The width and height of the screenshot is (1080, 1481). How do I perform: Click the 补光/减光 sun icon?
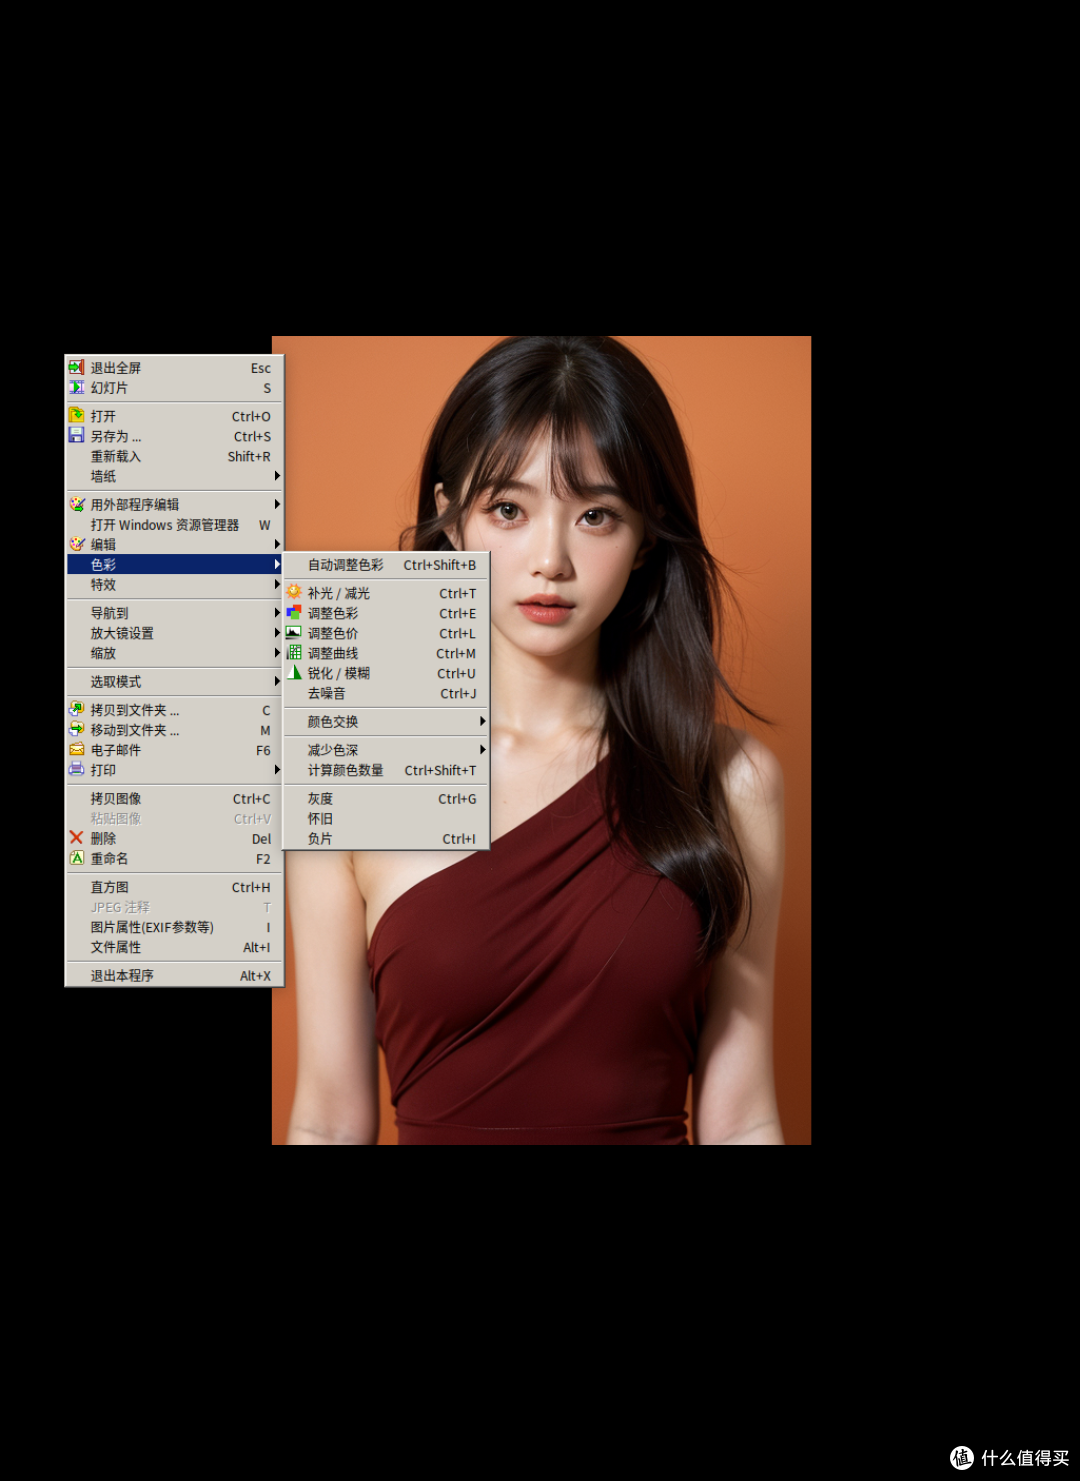[x=294, y=592]
